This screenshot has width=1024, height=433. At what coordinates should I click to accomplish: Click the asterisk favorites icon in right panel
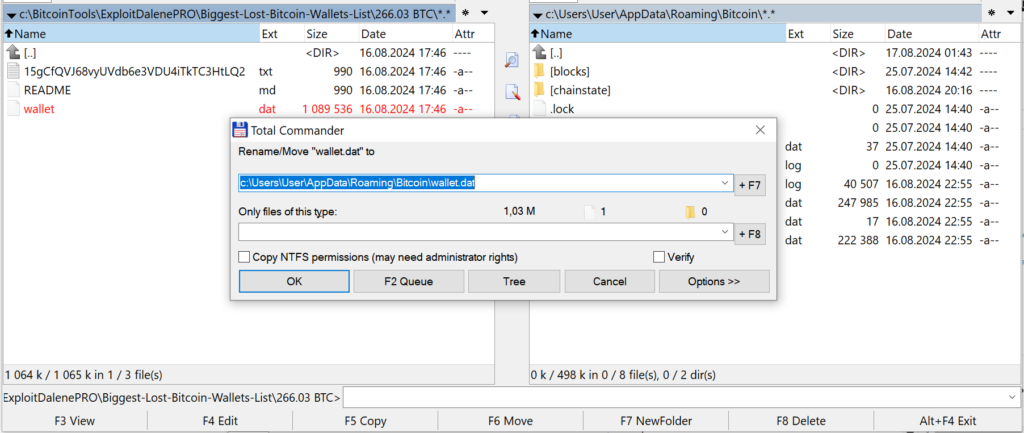[992, 13]
